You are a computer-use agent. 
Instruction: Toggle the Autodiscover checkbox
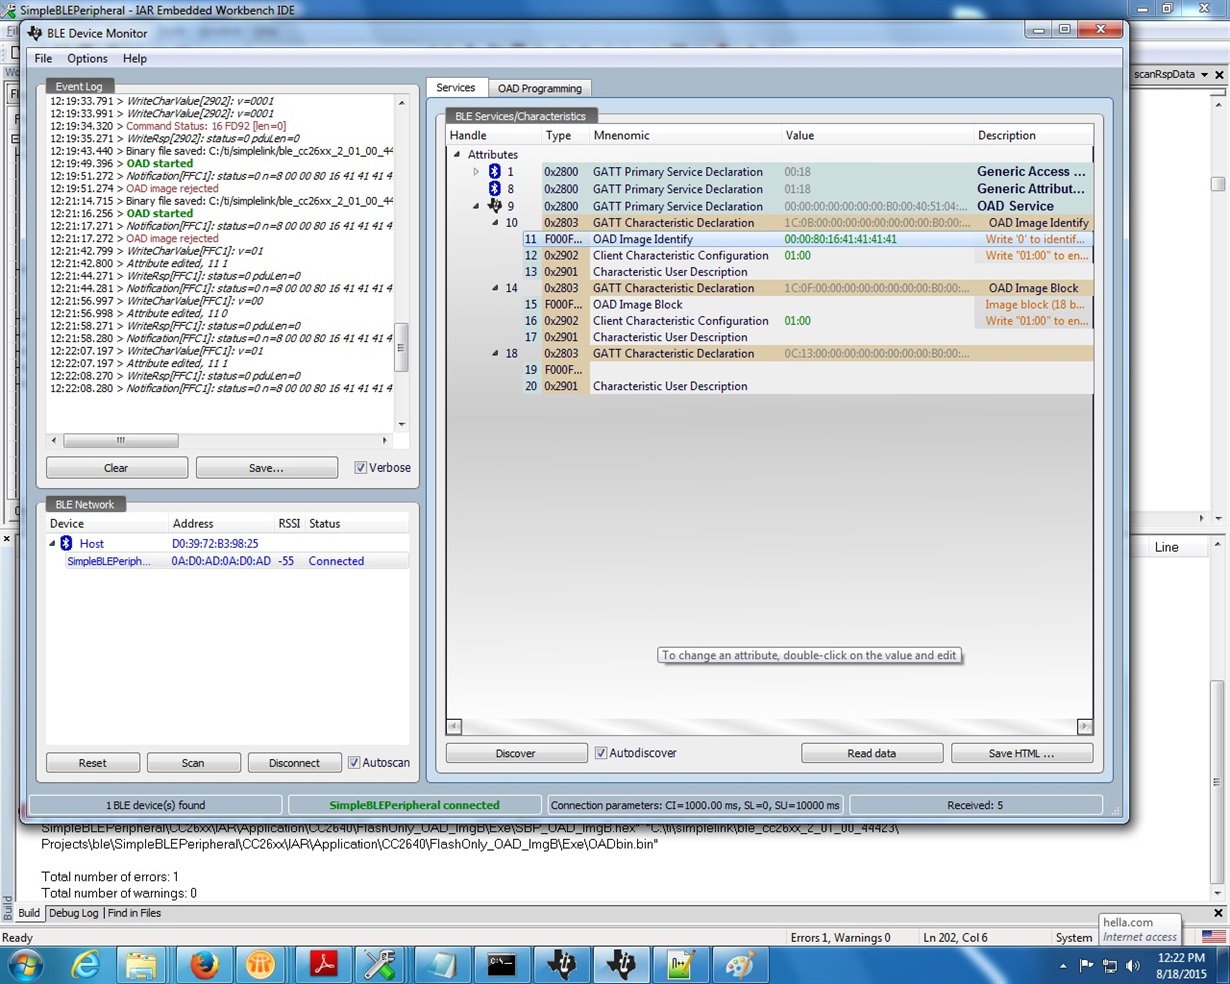coord(601,753)
